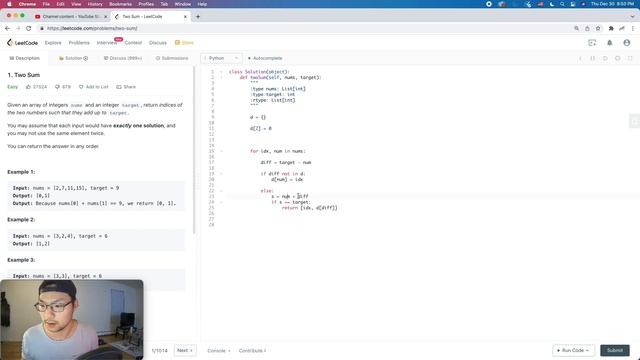Screen dimensions: 640x360
Task: Click the Contribute link
Action: pos(252,351)
